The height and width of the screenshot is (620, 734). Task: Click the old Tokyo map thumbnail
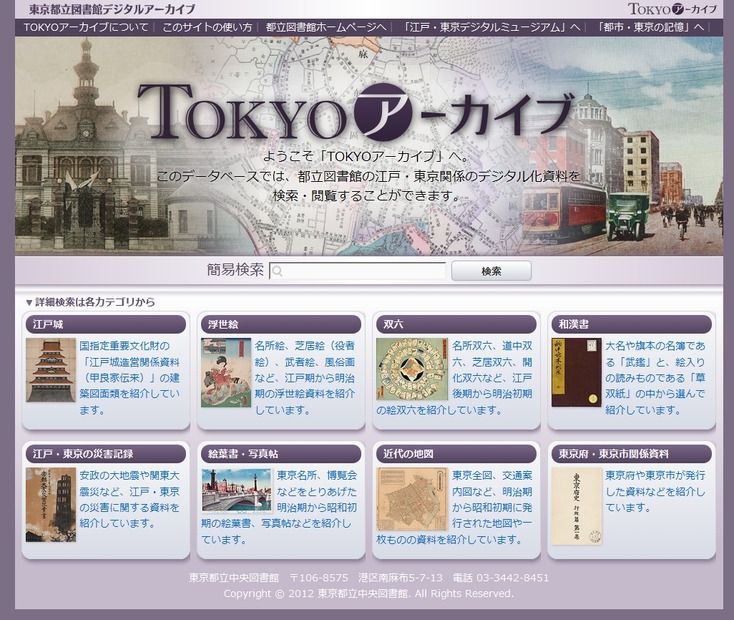[x=412, y=499]
